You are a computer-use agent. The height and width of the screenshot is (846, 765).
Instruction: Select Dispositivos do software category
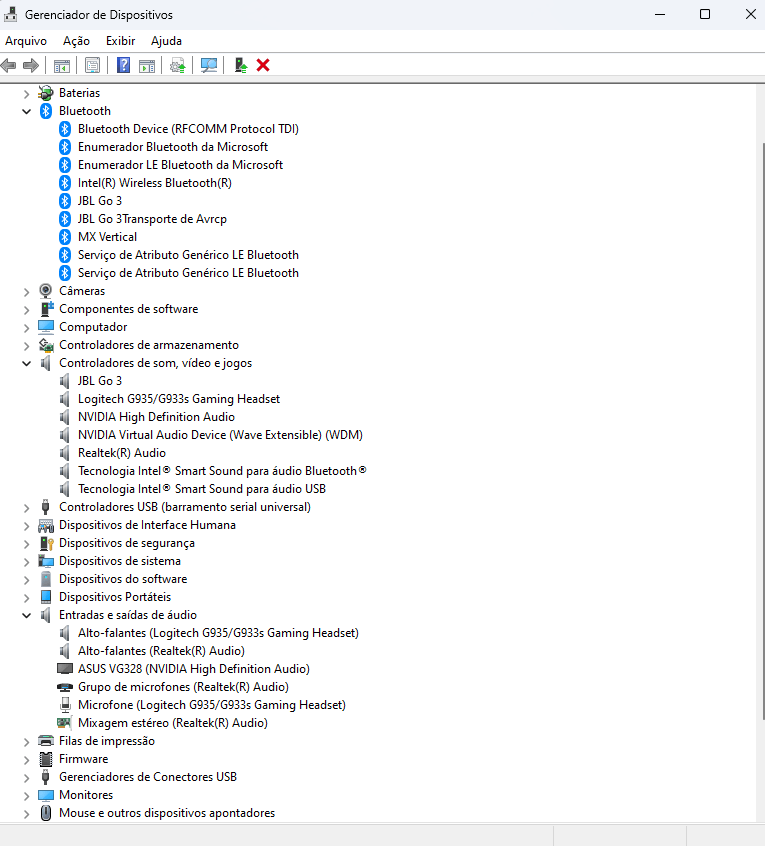click(123, 579)
